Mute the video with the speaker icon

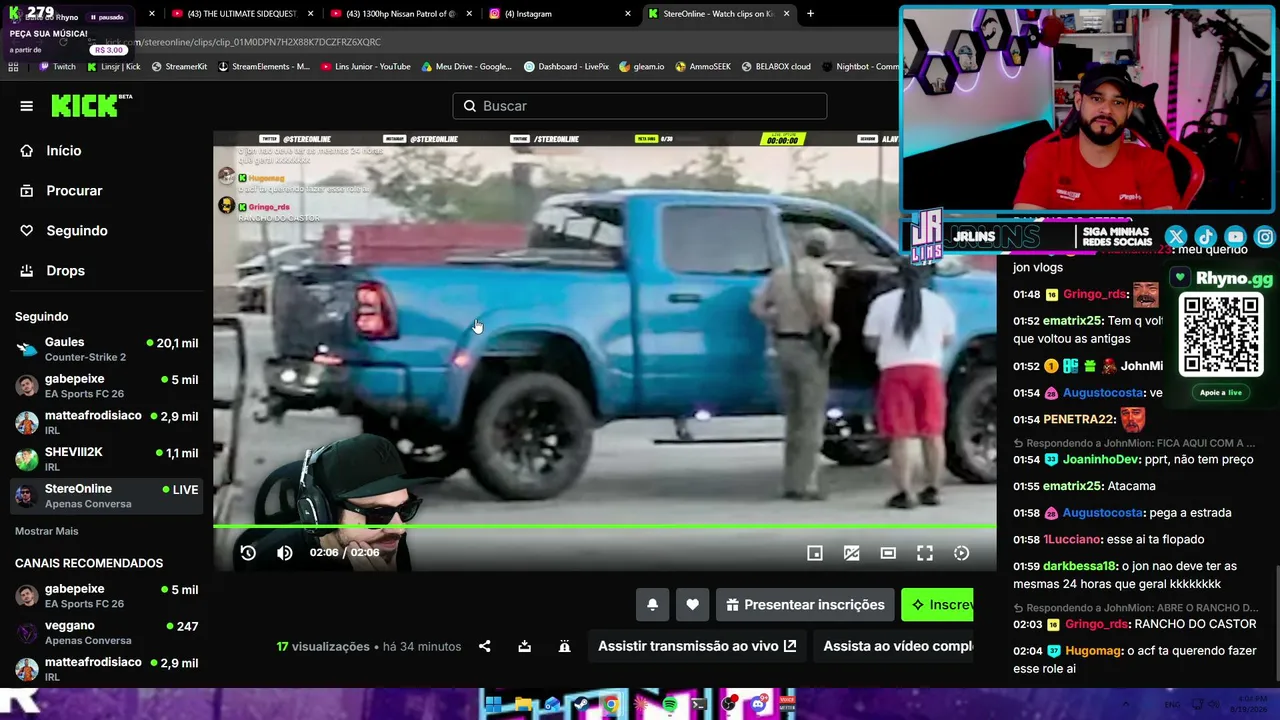pyautogui.click(x=285, y=553)
